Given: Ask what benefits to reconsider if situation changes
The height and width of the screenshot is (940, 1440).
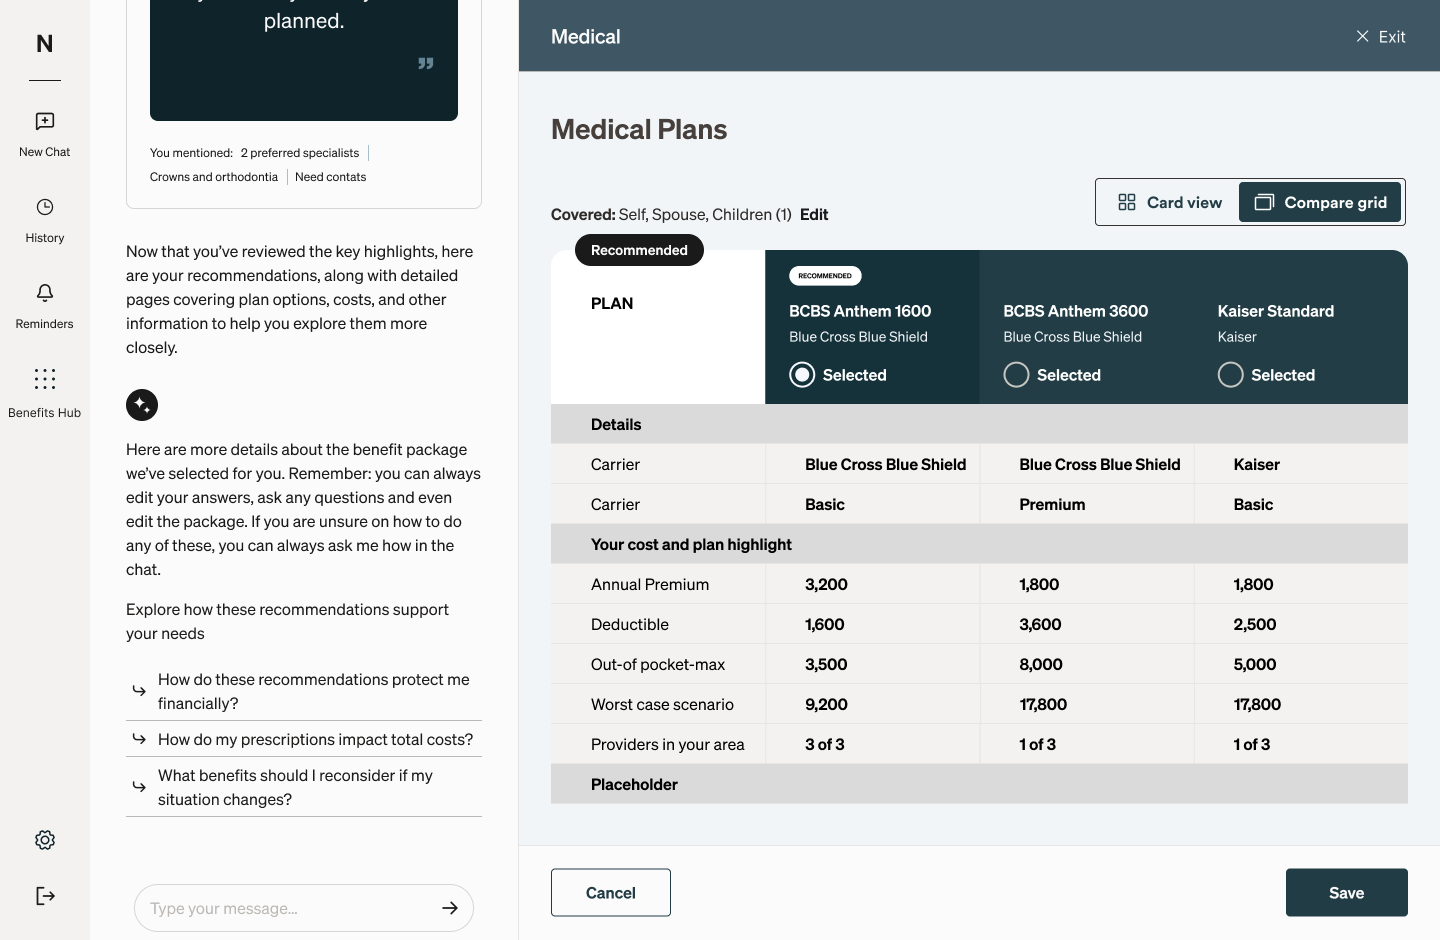Looking at the screenshot, I should (304, 787).
